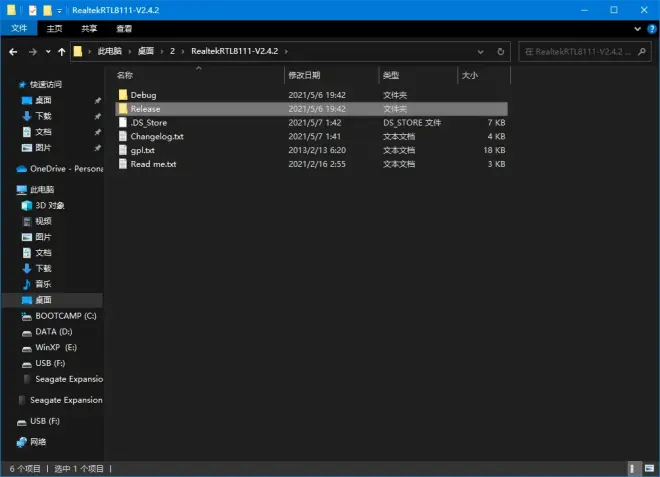The width and height of the screenshot is (660, 477).
Task: Select the Changelog.txt file icon
Action: coord(122,136)
